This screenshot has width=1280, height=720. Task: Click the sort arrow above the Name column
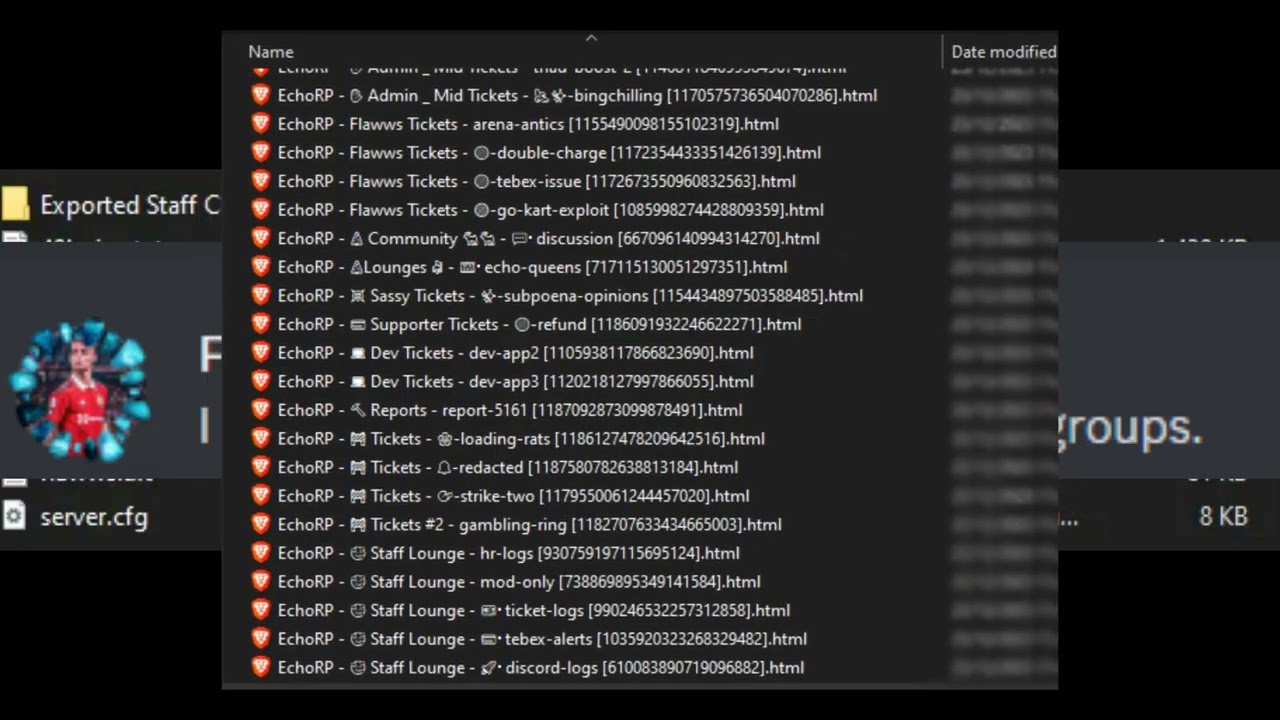tap(591, 38)
